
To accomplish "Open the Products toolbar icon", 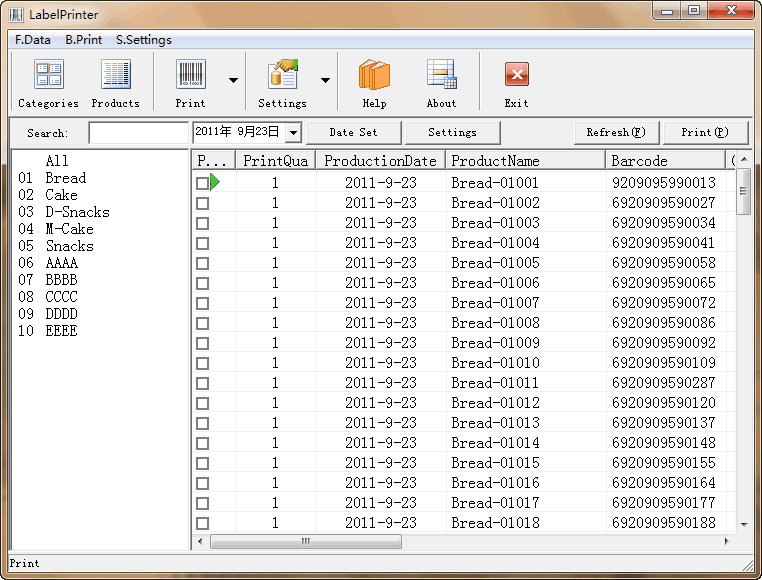I will (x=116, y=76).
